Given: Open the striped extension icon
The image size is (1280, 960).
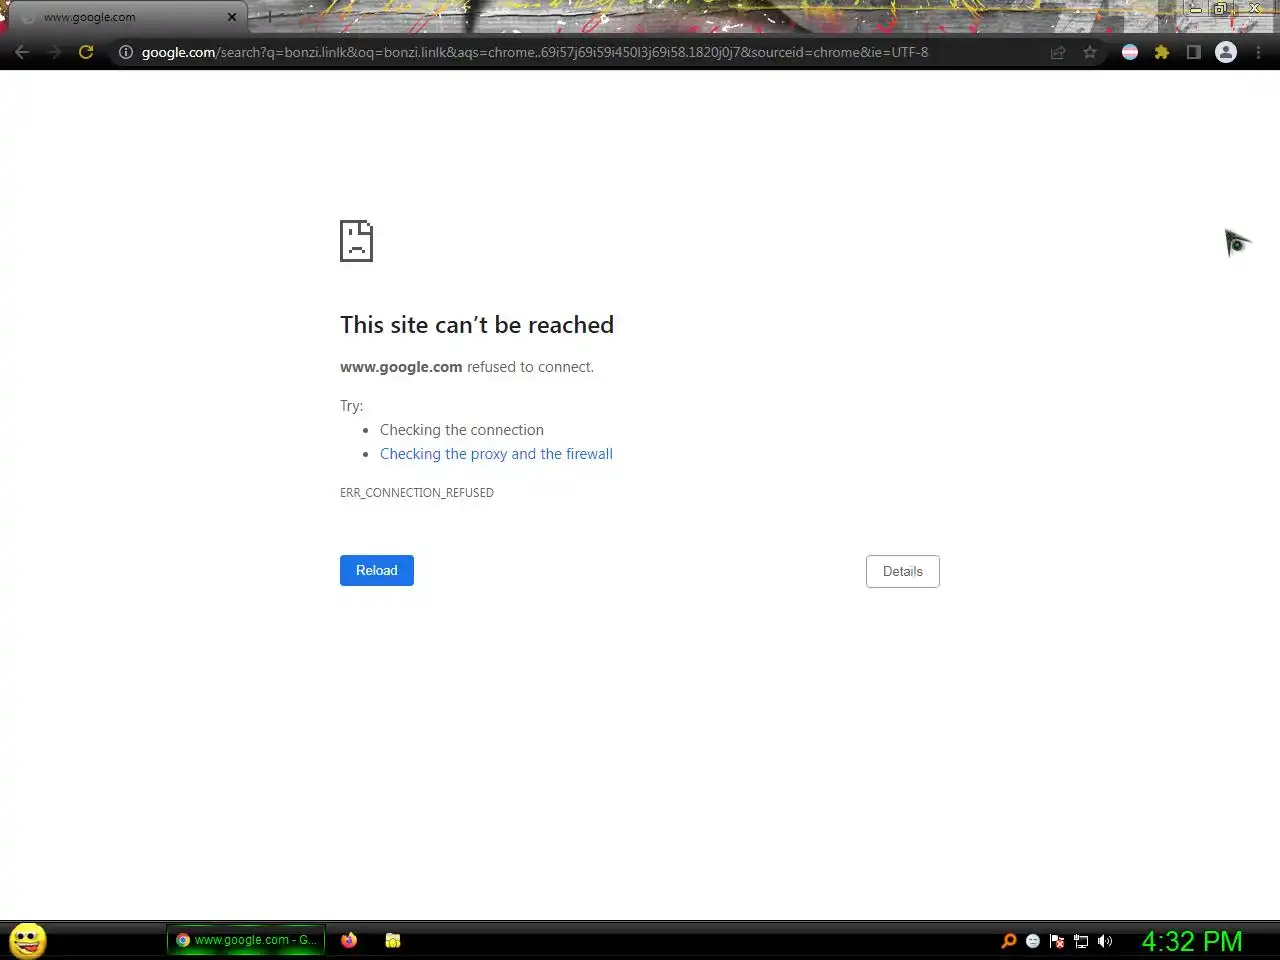Looking at the screenshot, I should click(x=1130, y=52).
